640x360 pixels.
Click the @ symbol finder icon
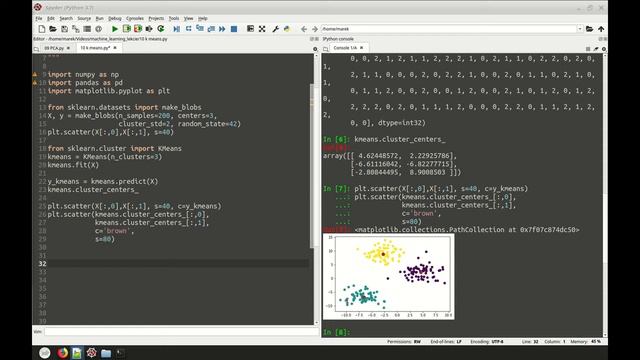(x=98, y=29)
